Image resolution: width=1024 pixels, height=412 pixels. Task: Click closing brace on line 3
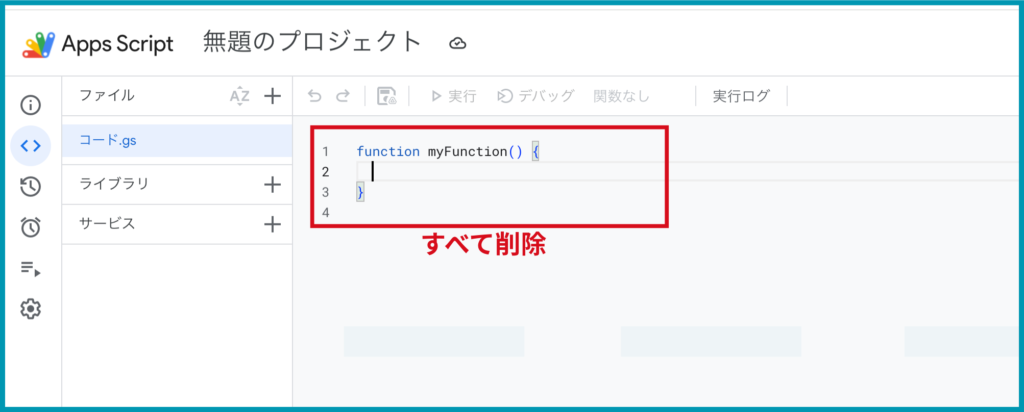coord(360,193)
